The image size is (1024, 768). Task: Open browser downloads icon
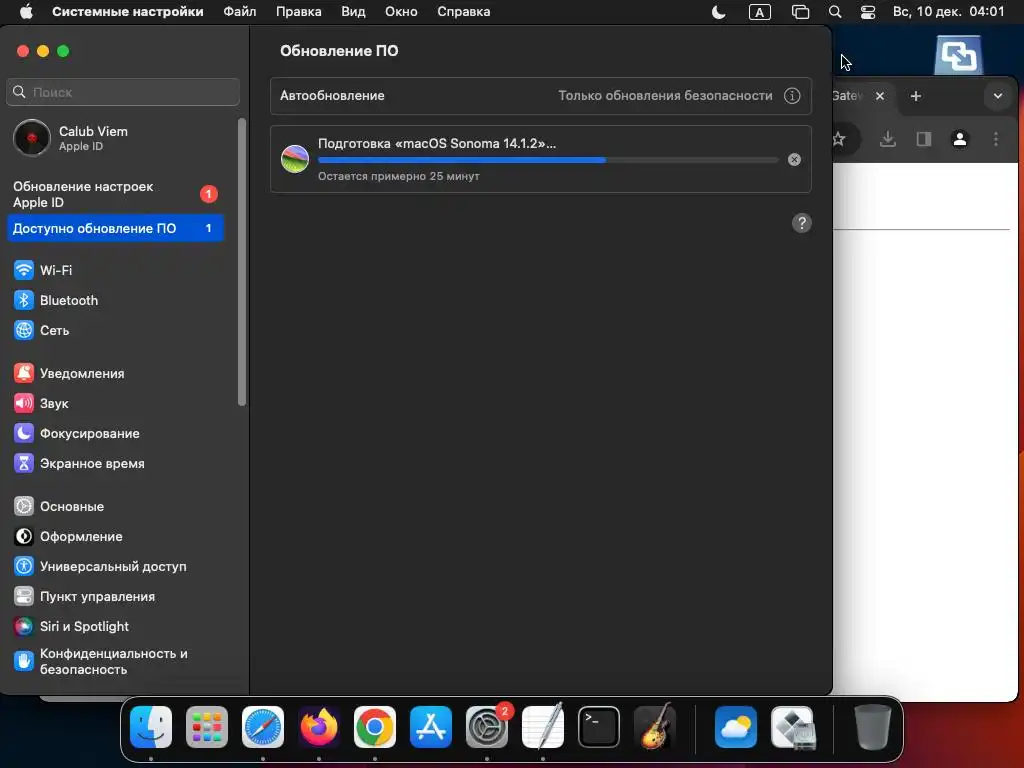point(888,138)
